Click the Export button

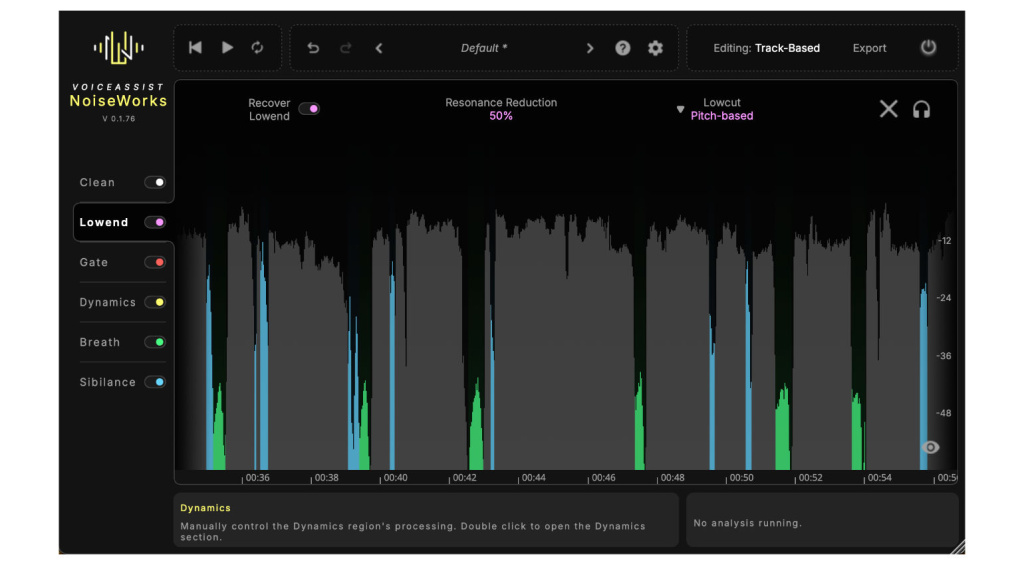tap(869, 48)
